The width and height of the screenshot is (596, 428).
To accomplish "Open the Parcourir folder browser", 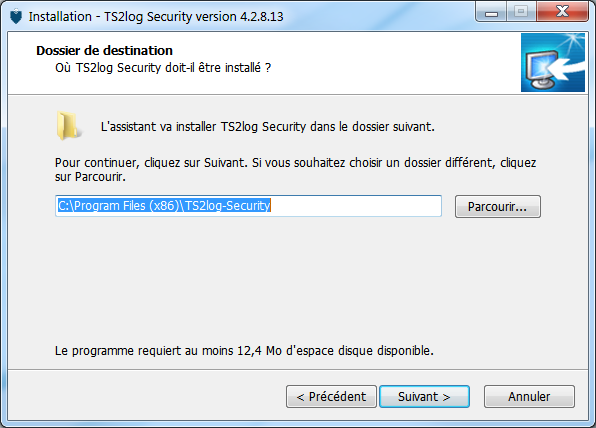I will (498, 206).
